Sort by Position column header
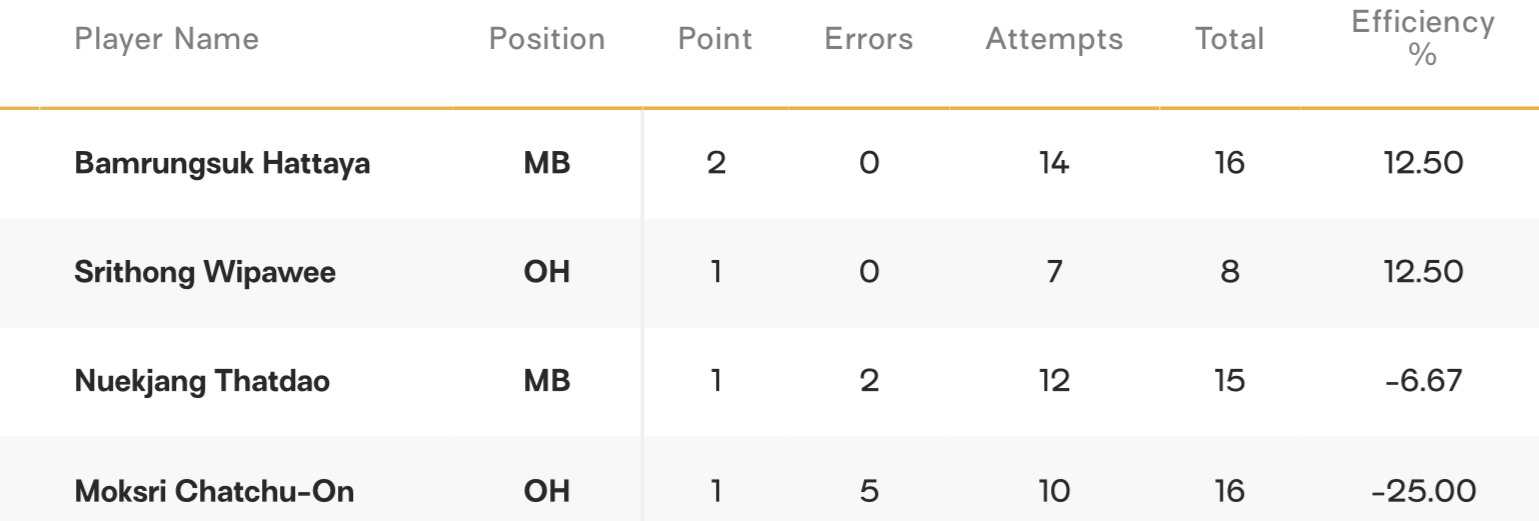 point(547,40)
